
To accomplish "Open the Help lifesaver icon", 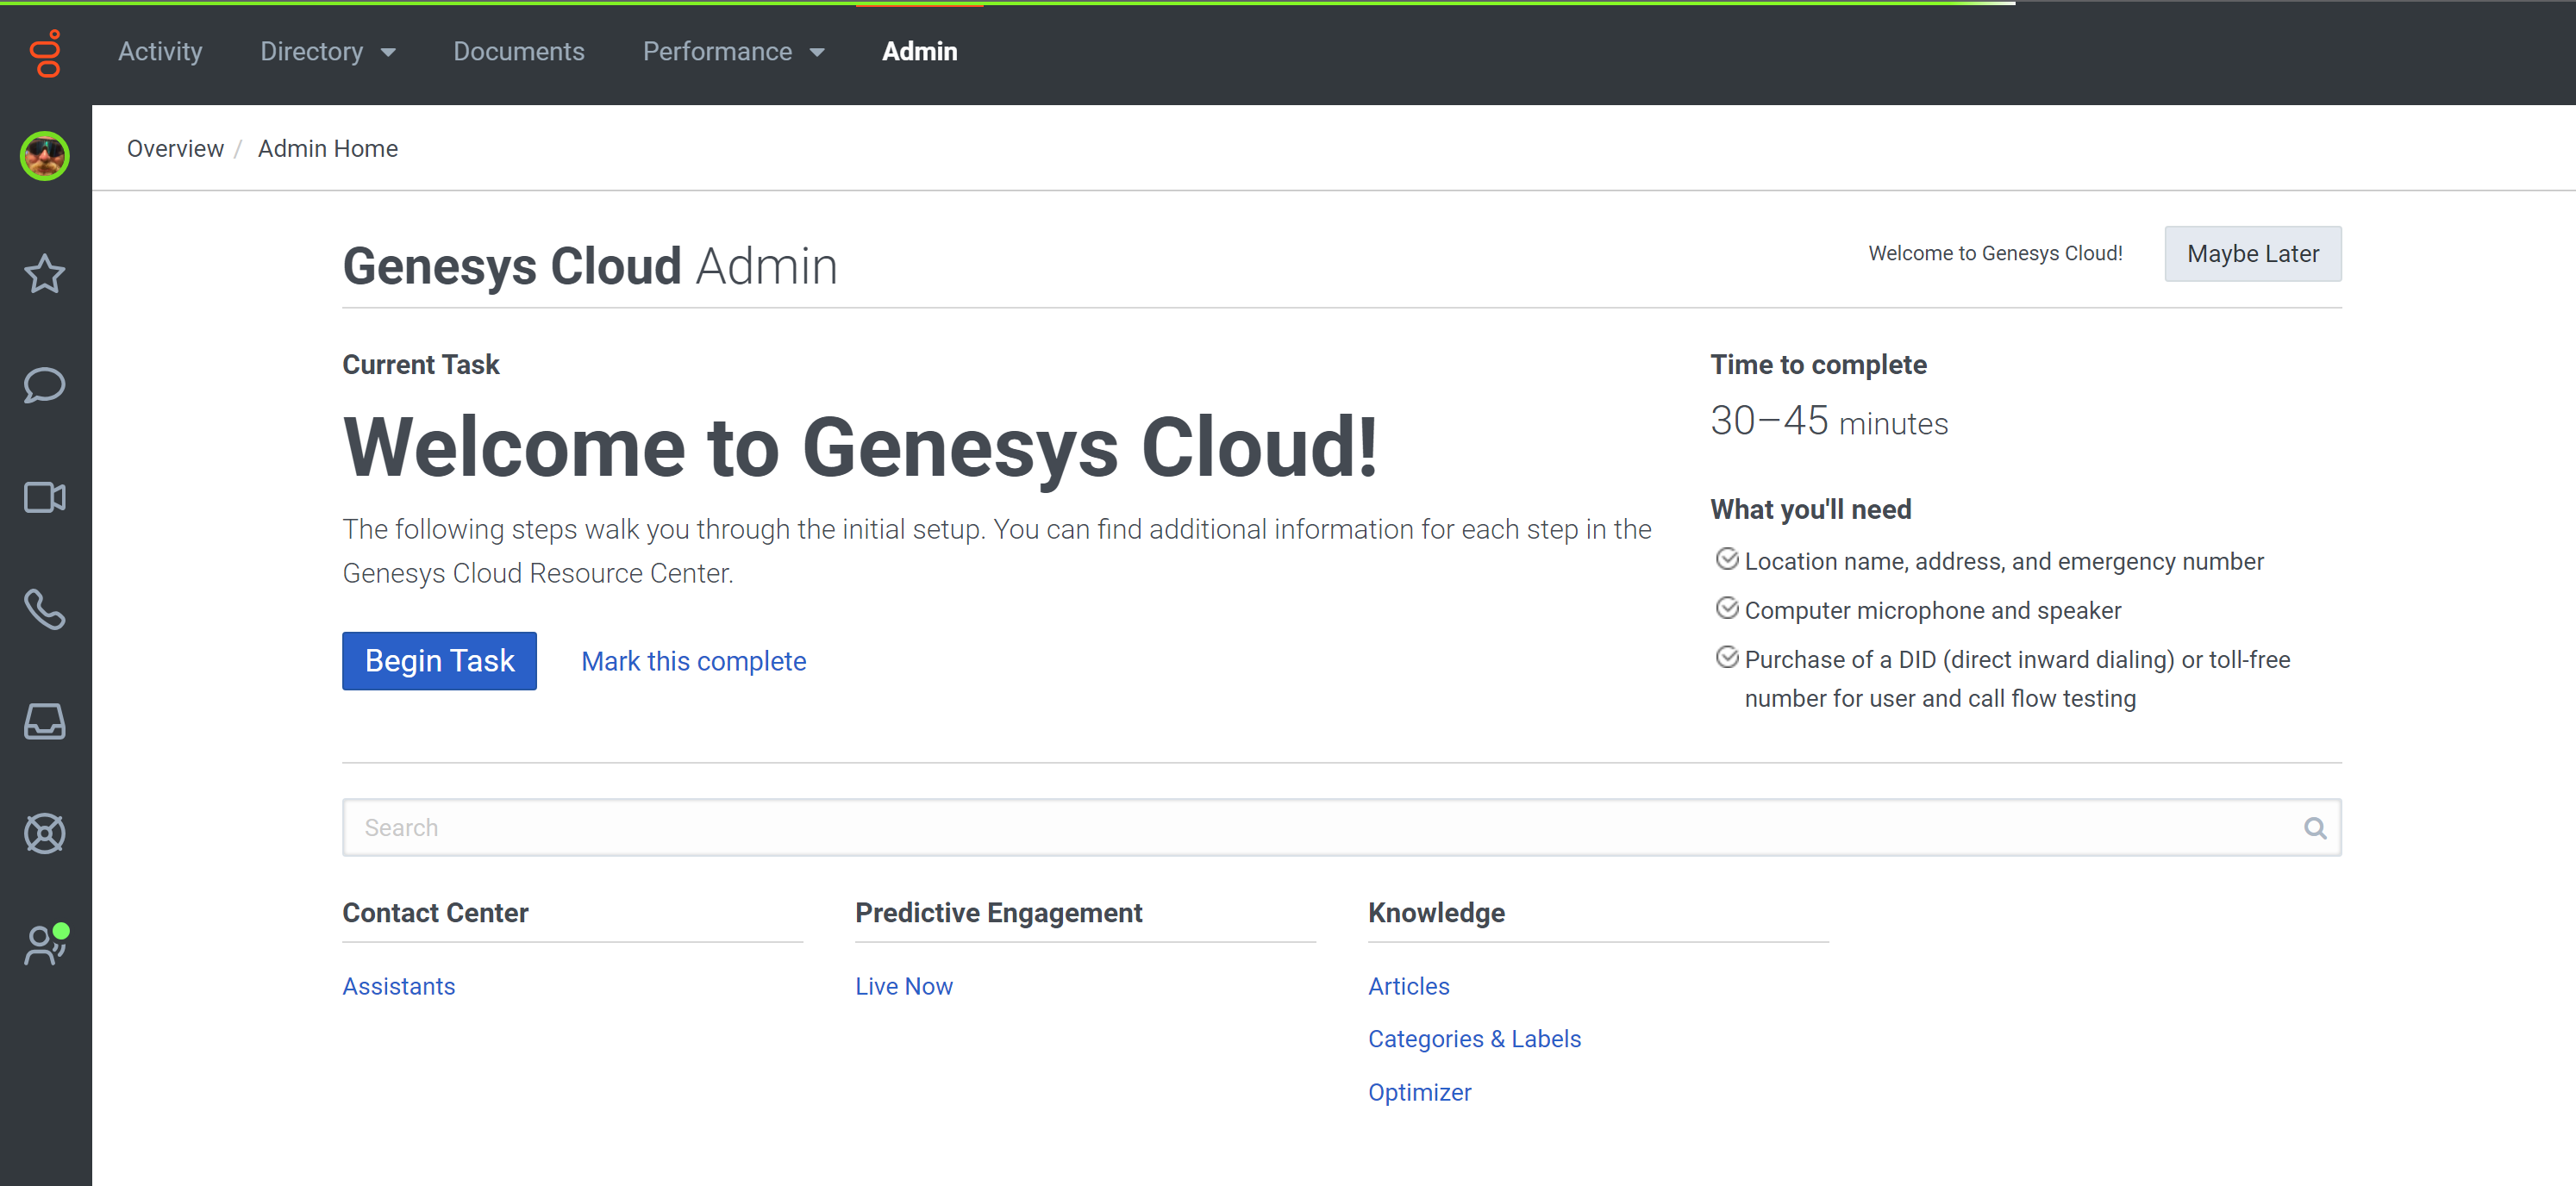I will coord(45,833).
